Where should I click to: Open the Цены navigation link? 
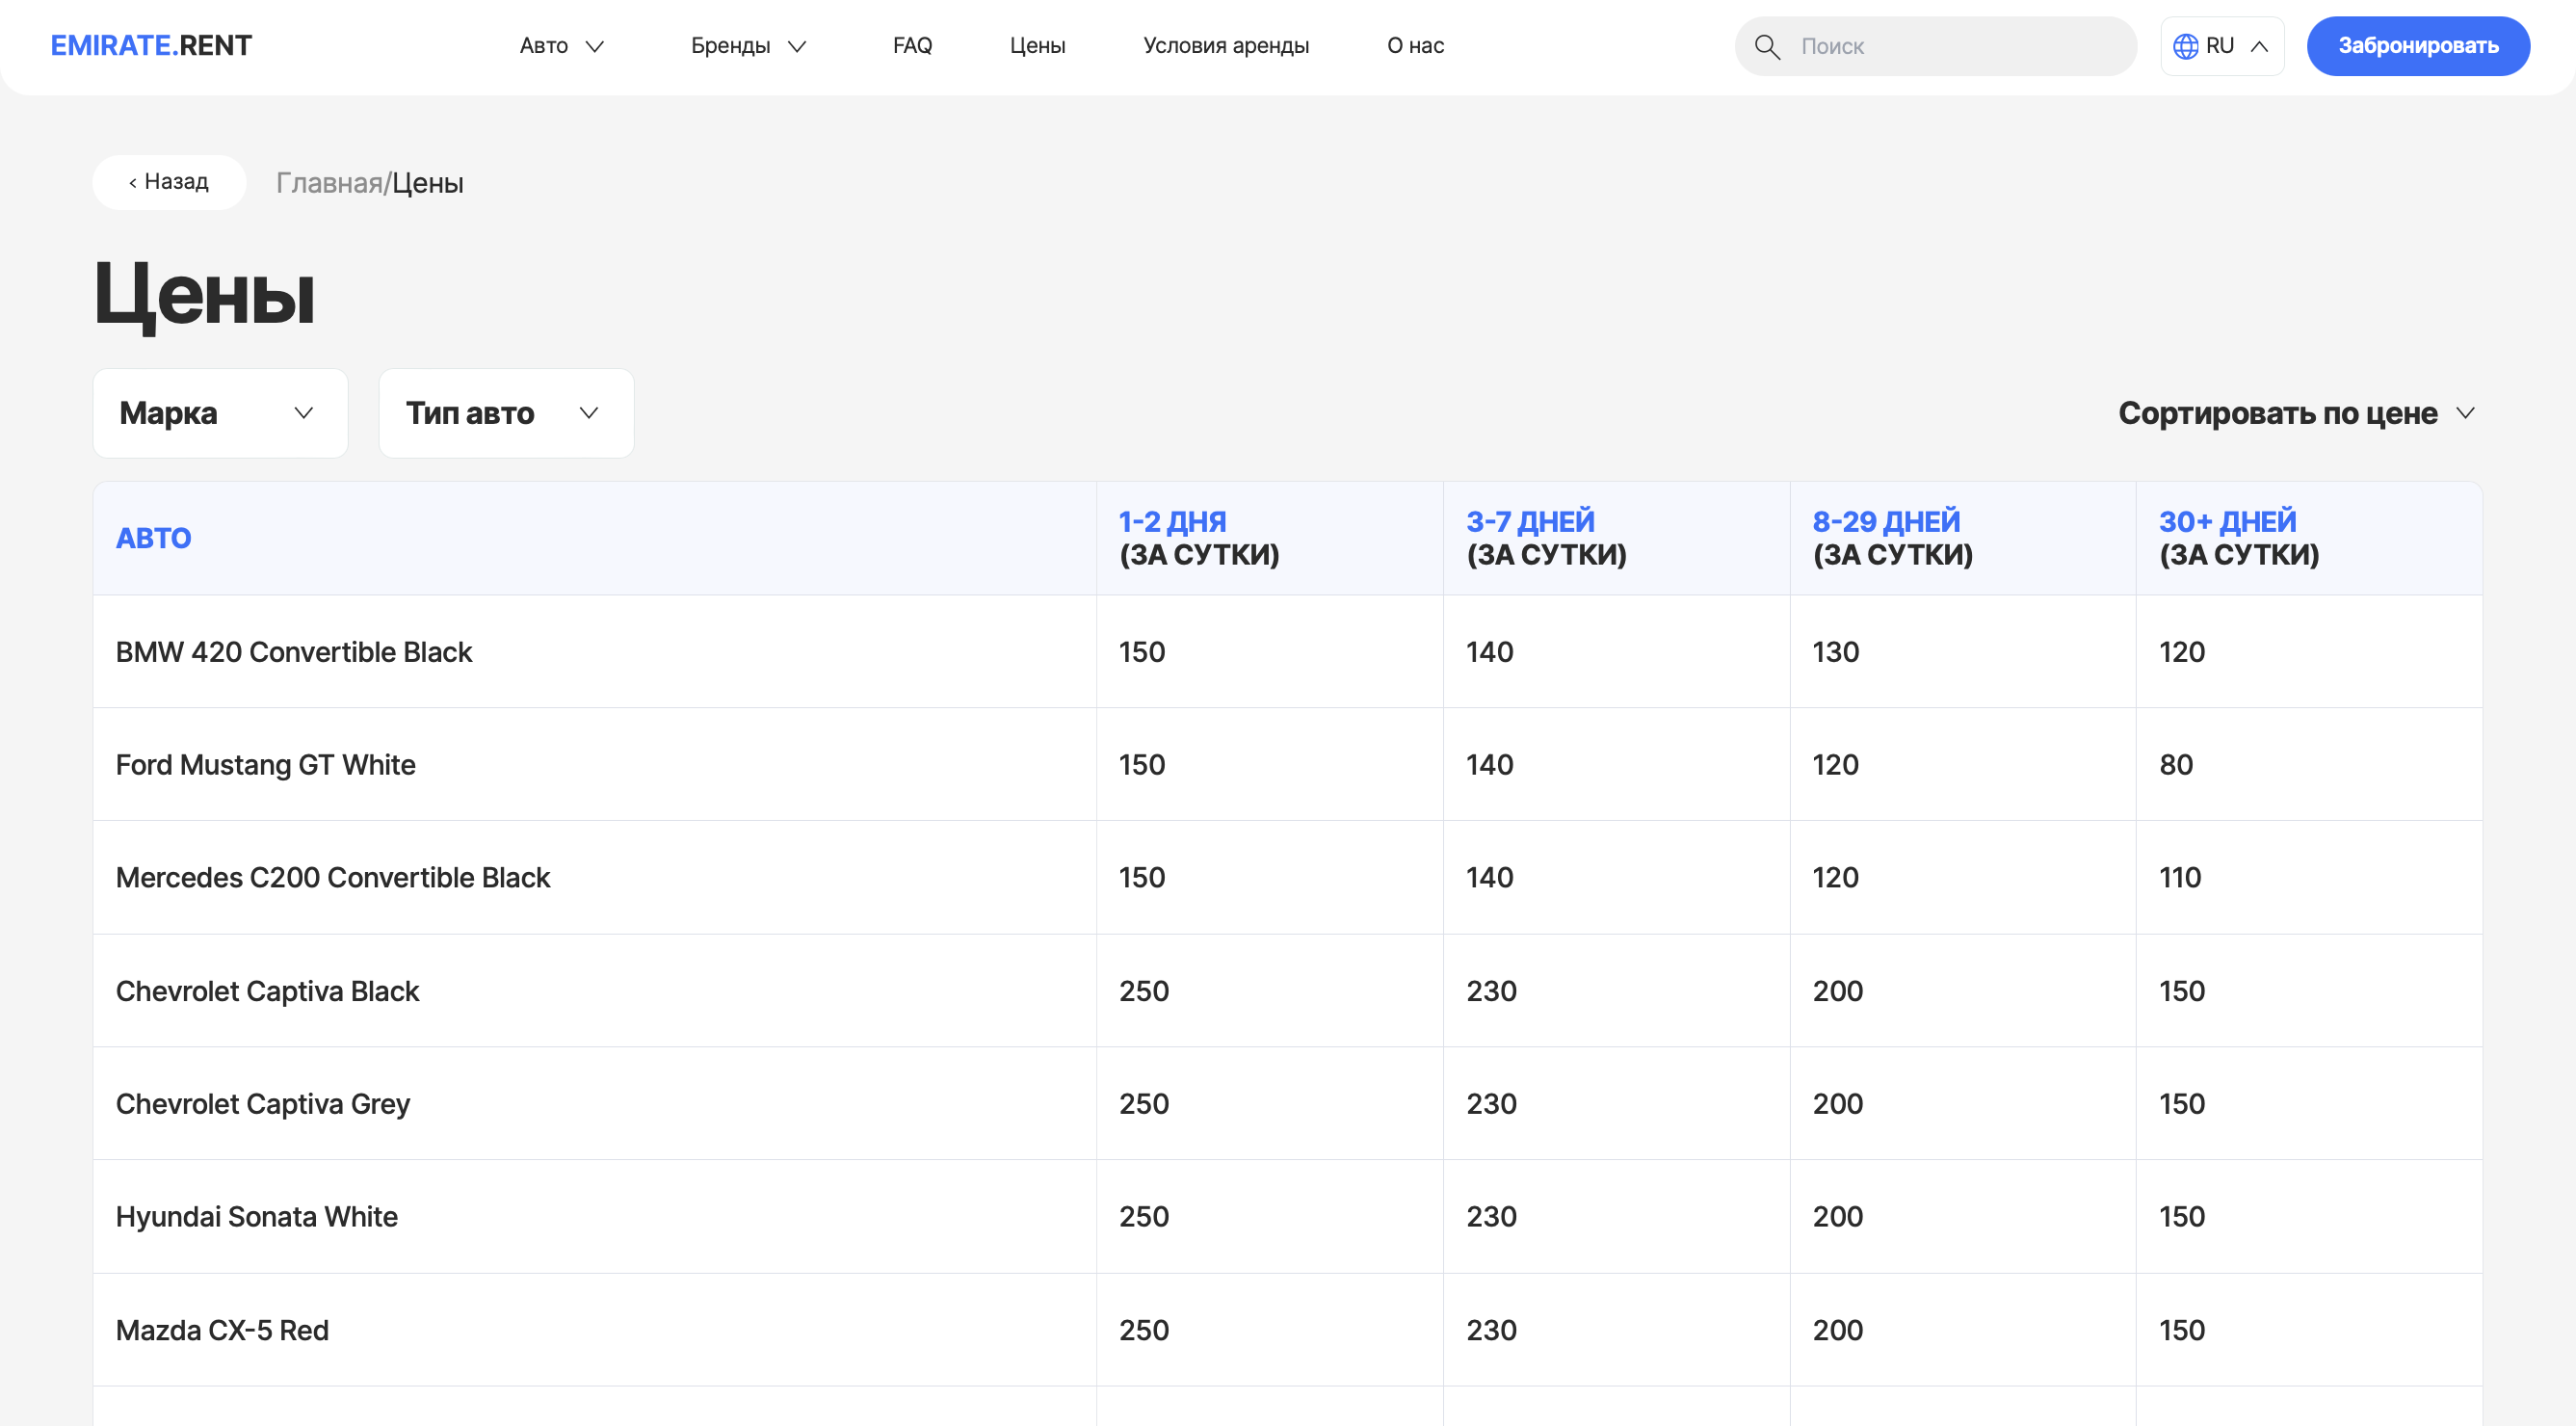click(x=1037, y=45)
